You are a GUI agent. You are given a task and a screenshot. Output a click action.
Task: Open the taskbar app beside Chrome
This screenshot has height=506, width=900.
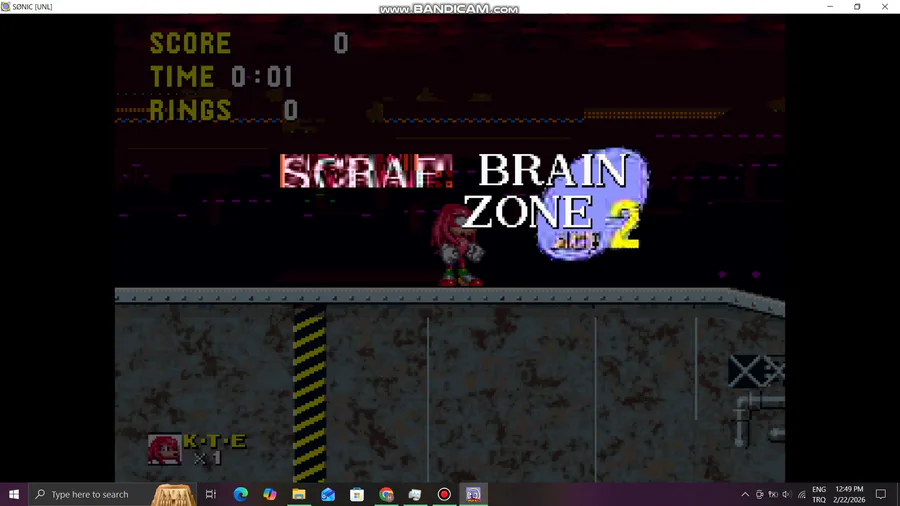pyautogui.click(x=415, y=494)
